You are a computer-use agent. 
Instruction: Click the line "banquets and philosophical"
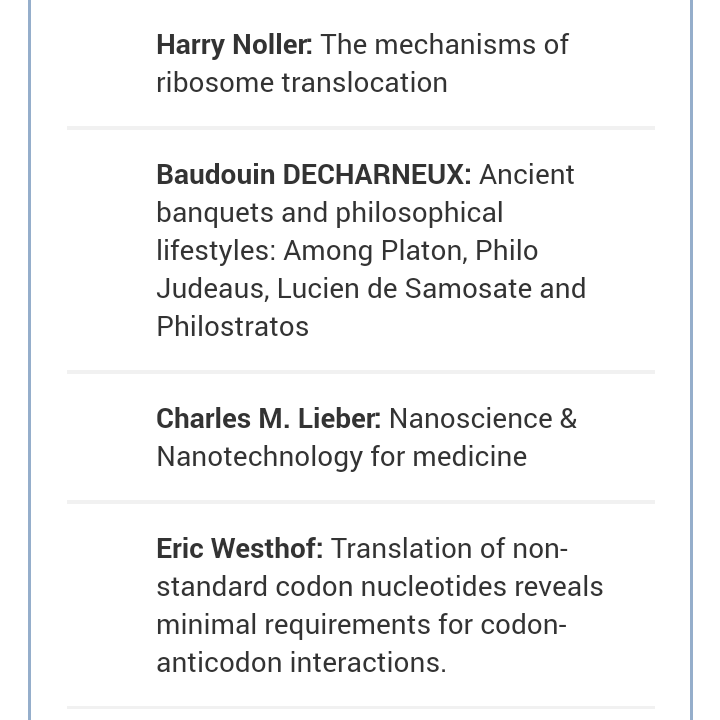click(329, 213)
